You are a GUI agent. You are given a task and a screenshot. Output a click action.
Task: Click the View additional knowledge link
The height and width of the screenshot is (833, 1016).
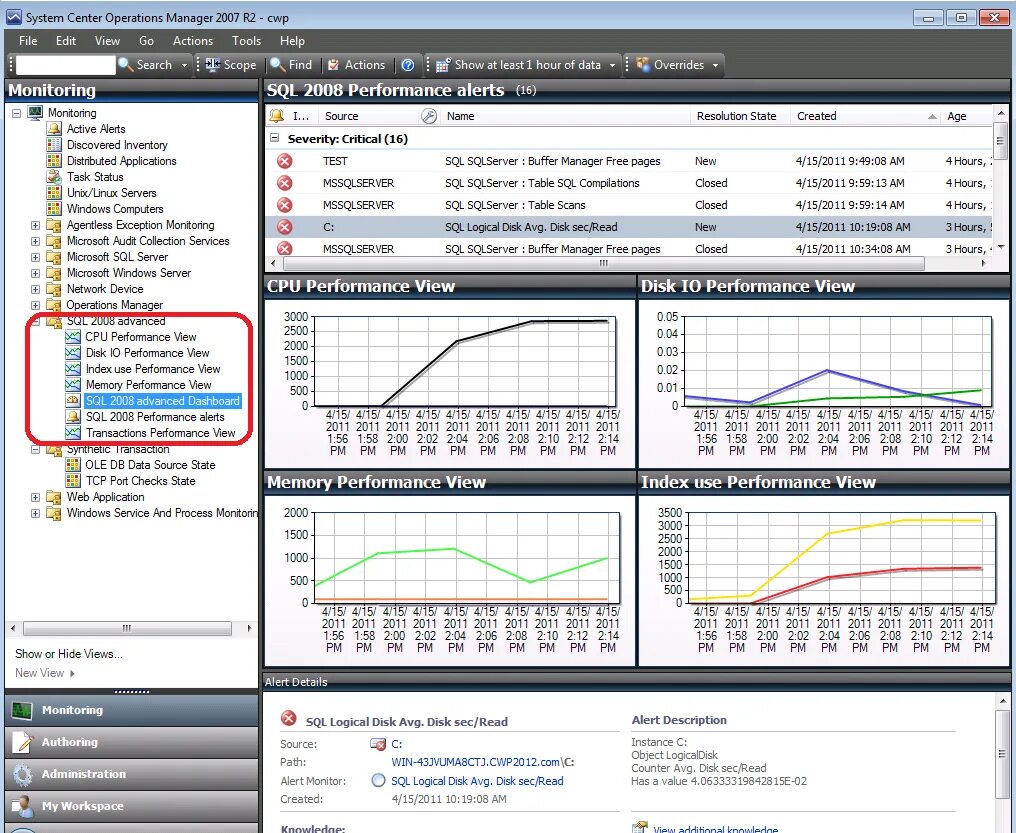(715, 828)
